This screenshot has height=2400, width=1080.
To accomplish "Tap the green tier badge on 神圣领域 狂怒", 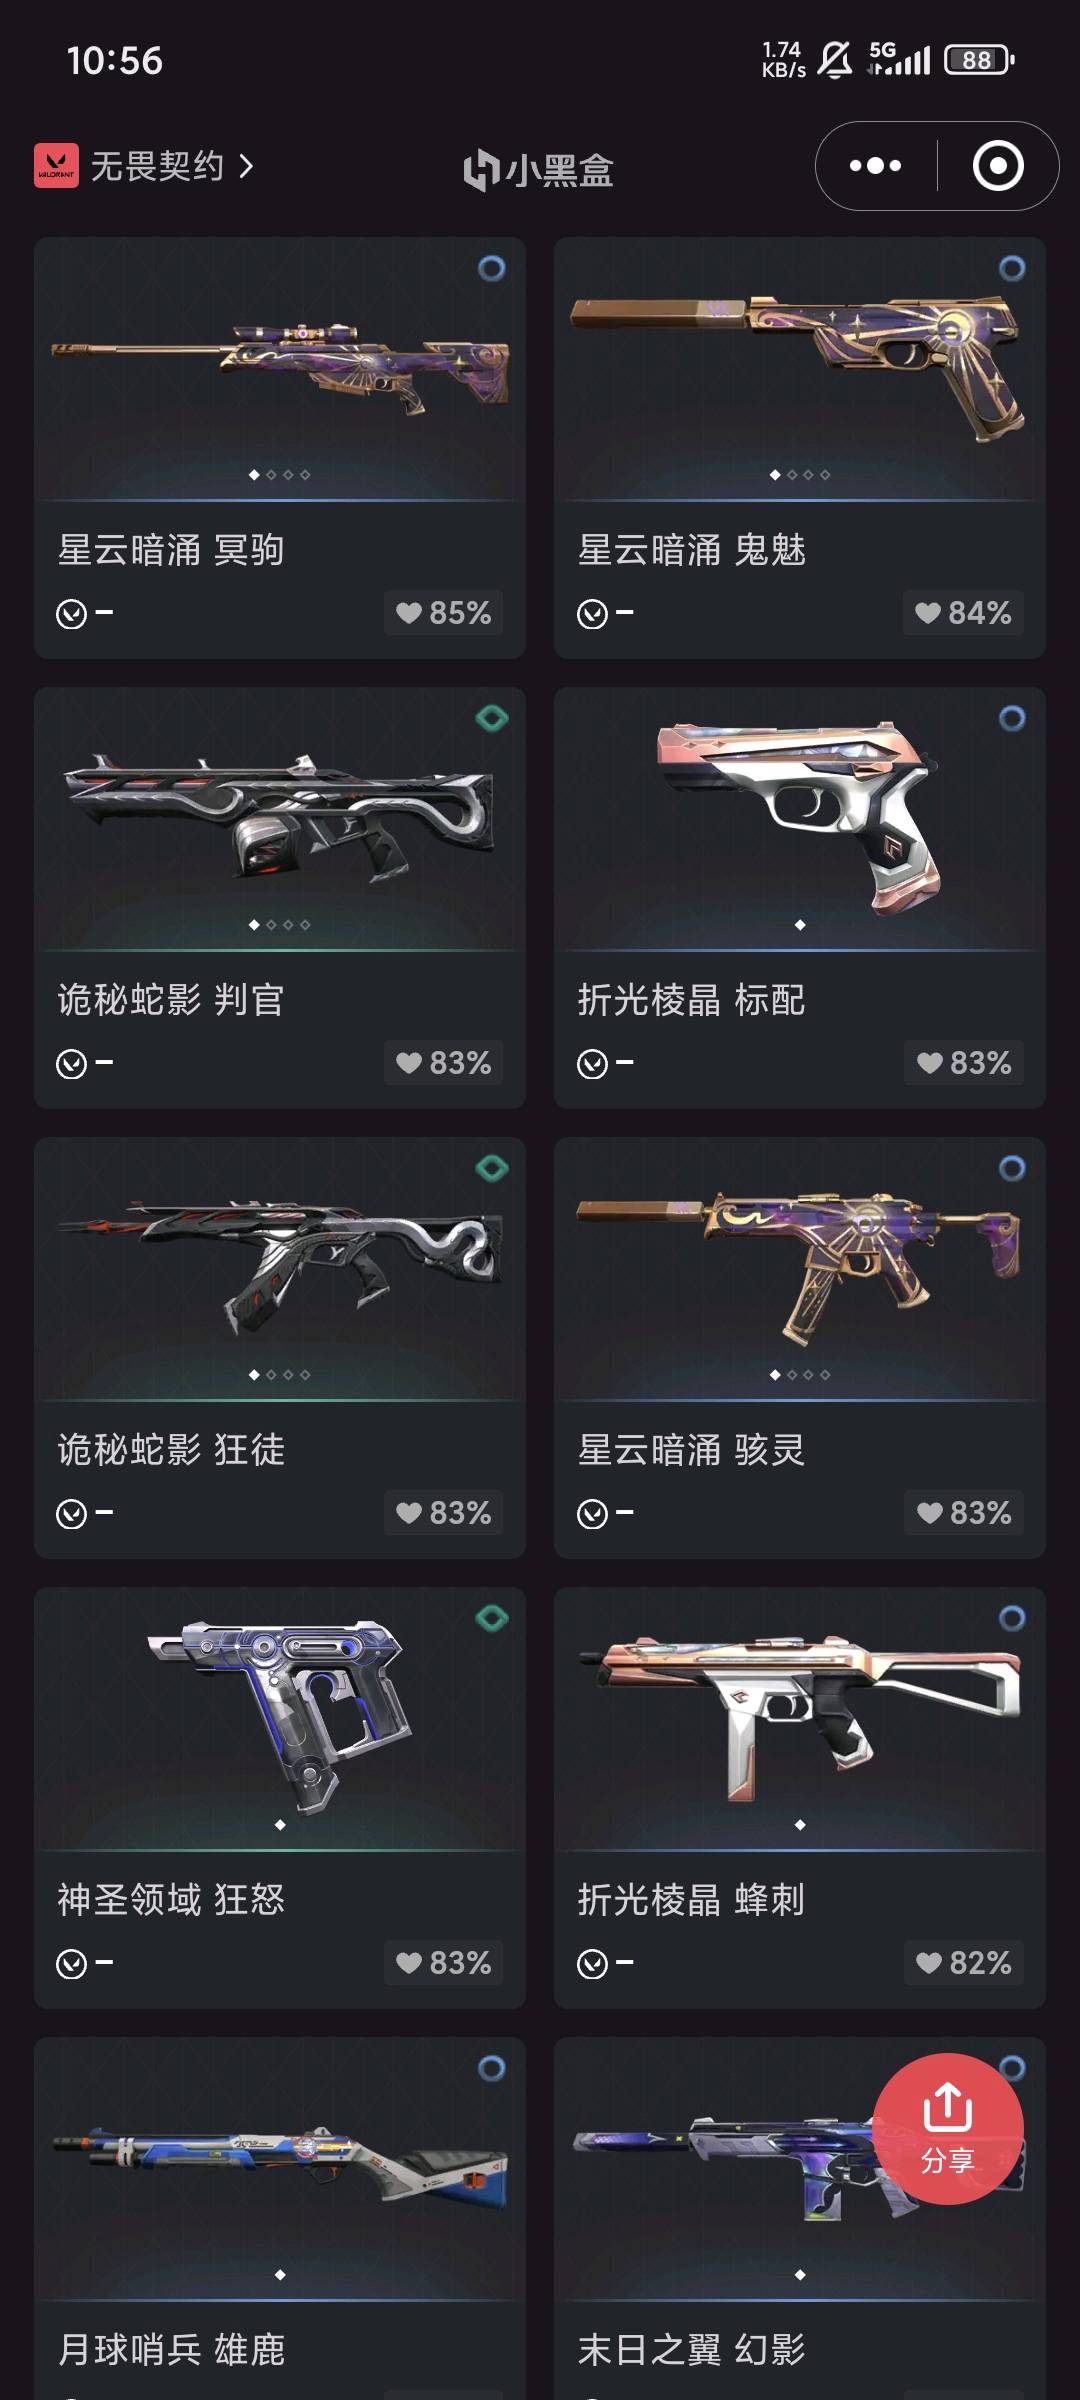I will point(491,1618).
